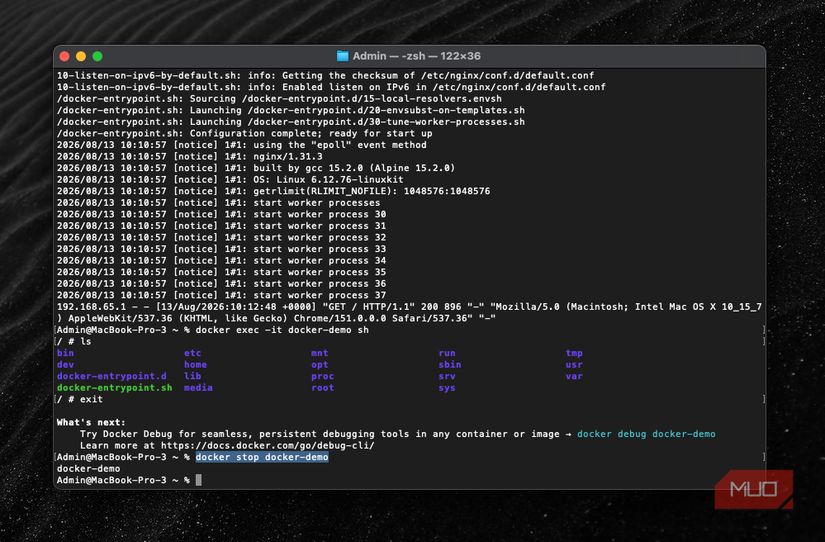Click the '192.168.65.1' GET request log line
Screen dimensions: 825x542
coord(409,313)
